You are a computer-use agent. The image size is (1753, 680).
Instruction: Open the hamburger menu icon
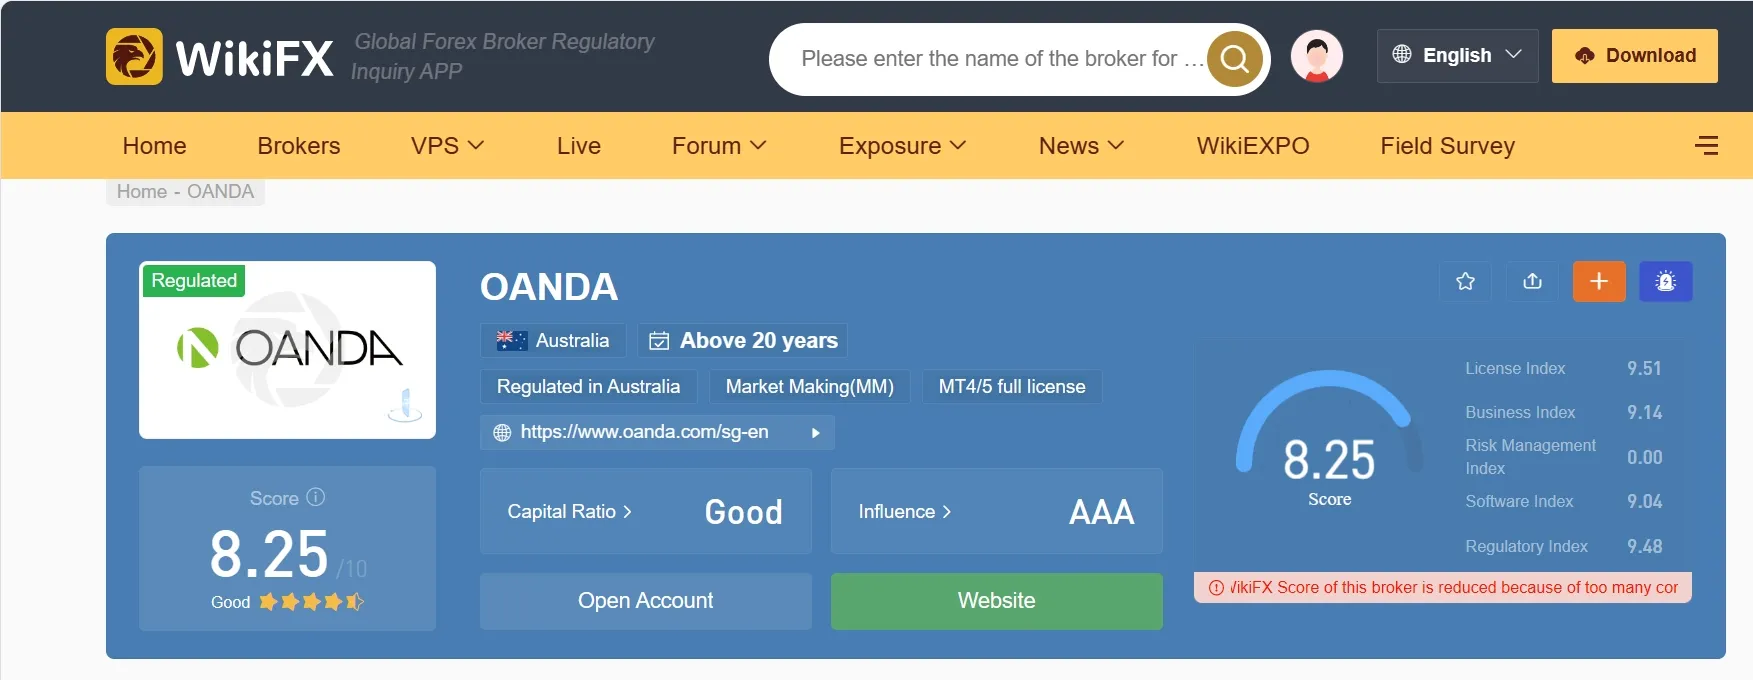click(x=1707, y=146)
